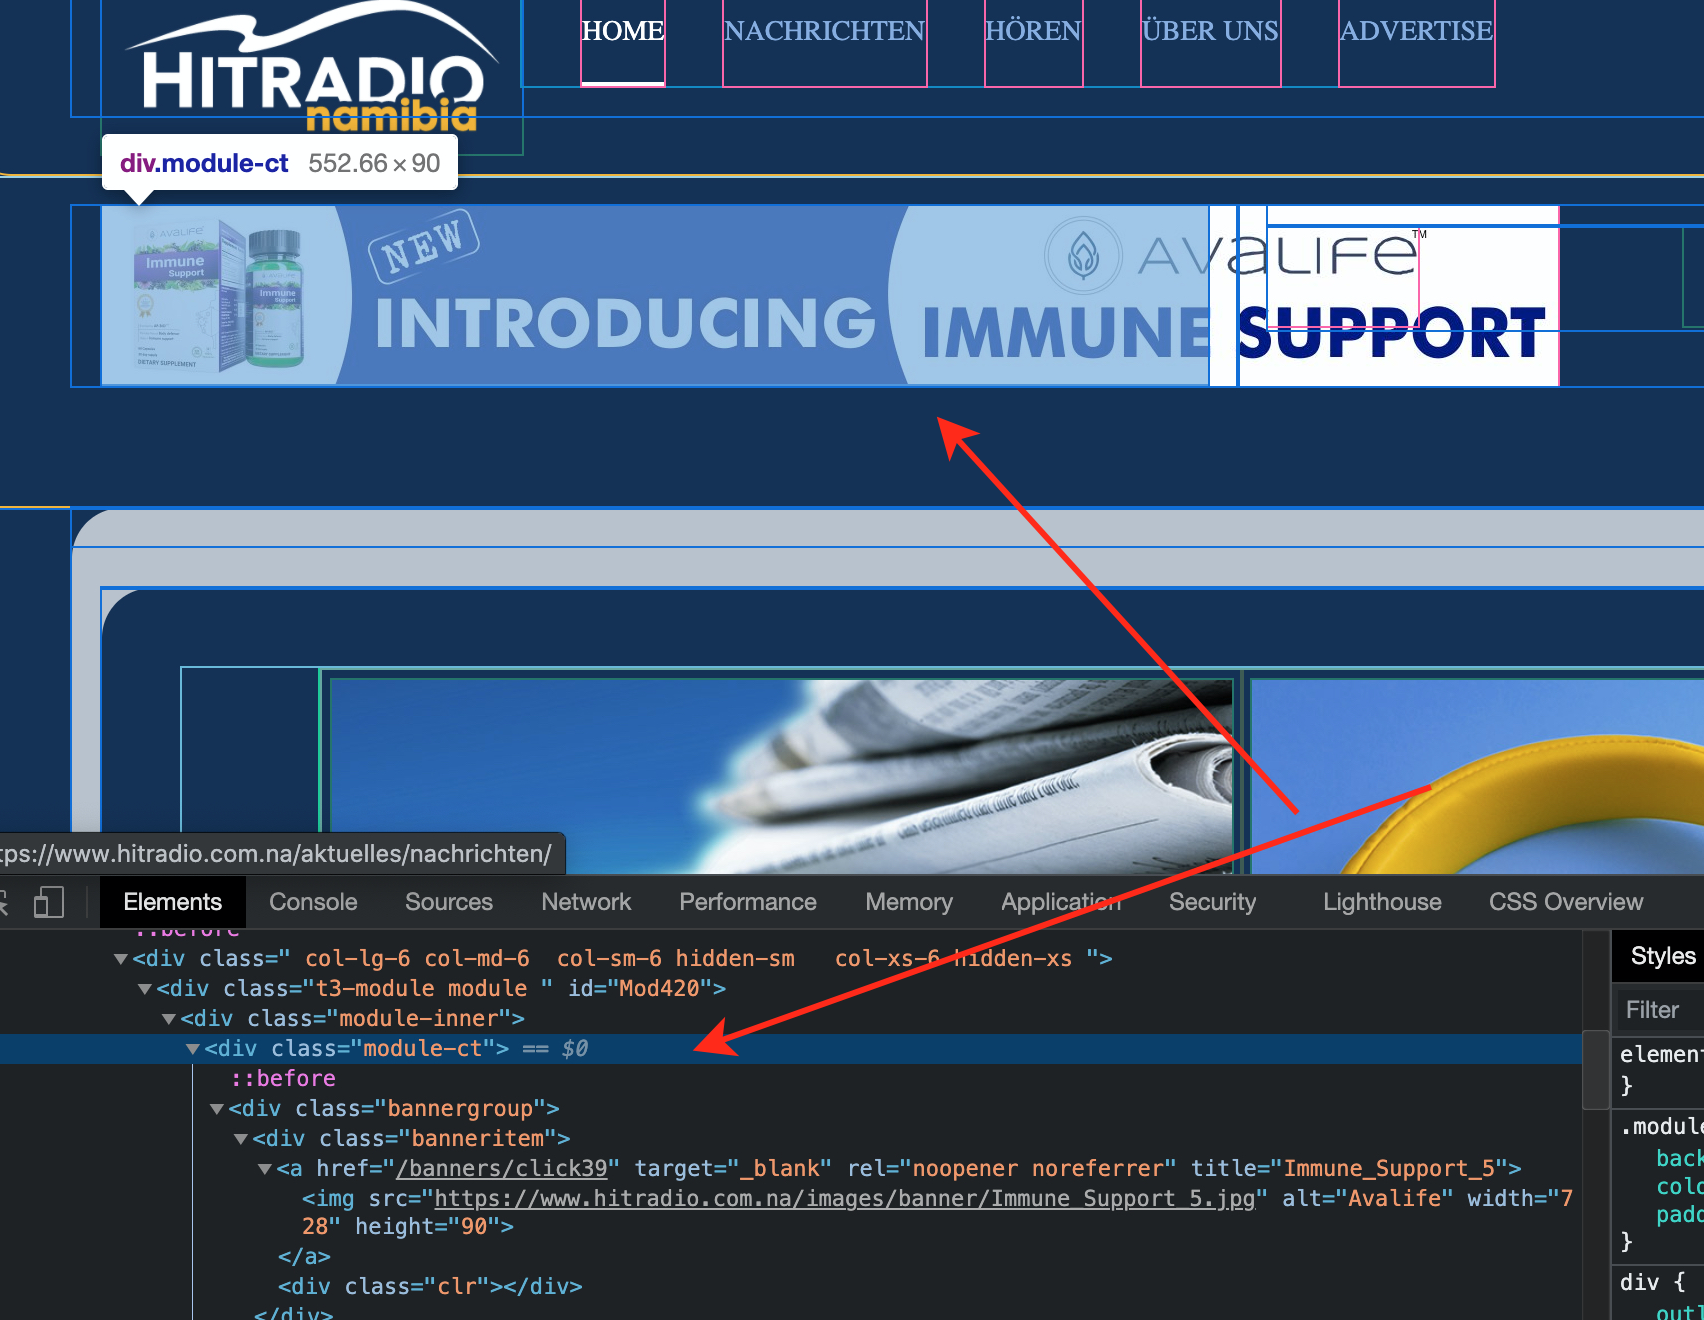
Task: Click the Elements panel vertical scrollbar
Action: (x=1595, y=1070)
